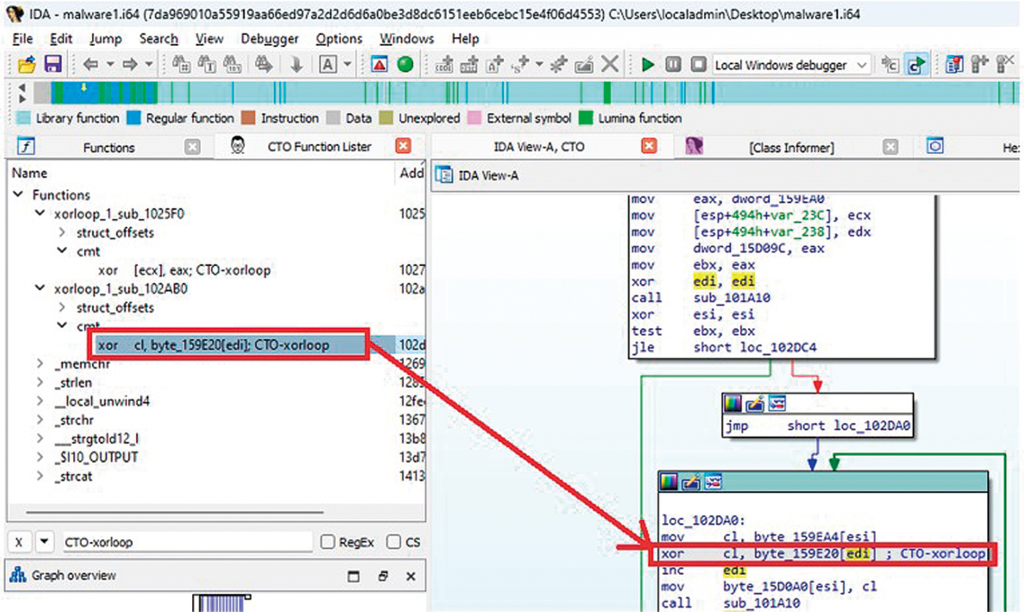The image size is (1024, 612).
Task: Open the Debugger menu
Action: [269, 38]
